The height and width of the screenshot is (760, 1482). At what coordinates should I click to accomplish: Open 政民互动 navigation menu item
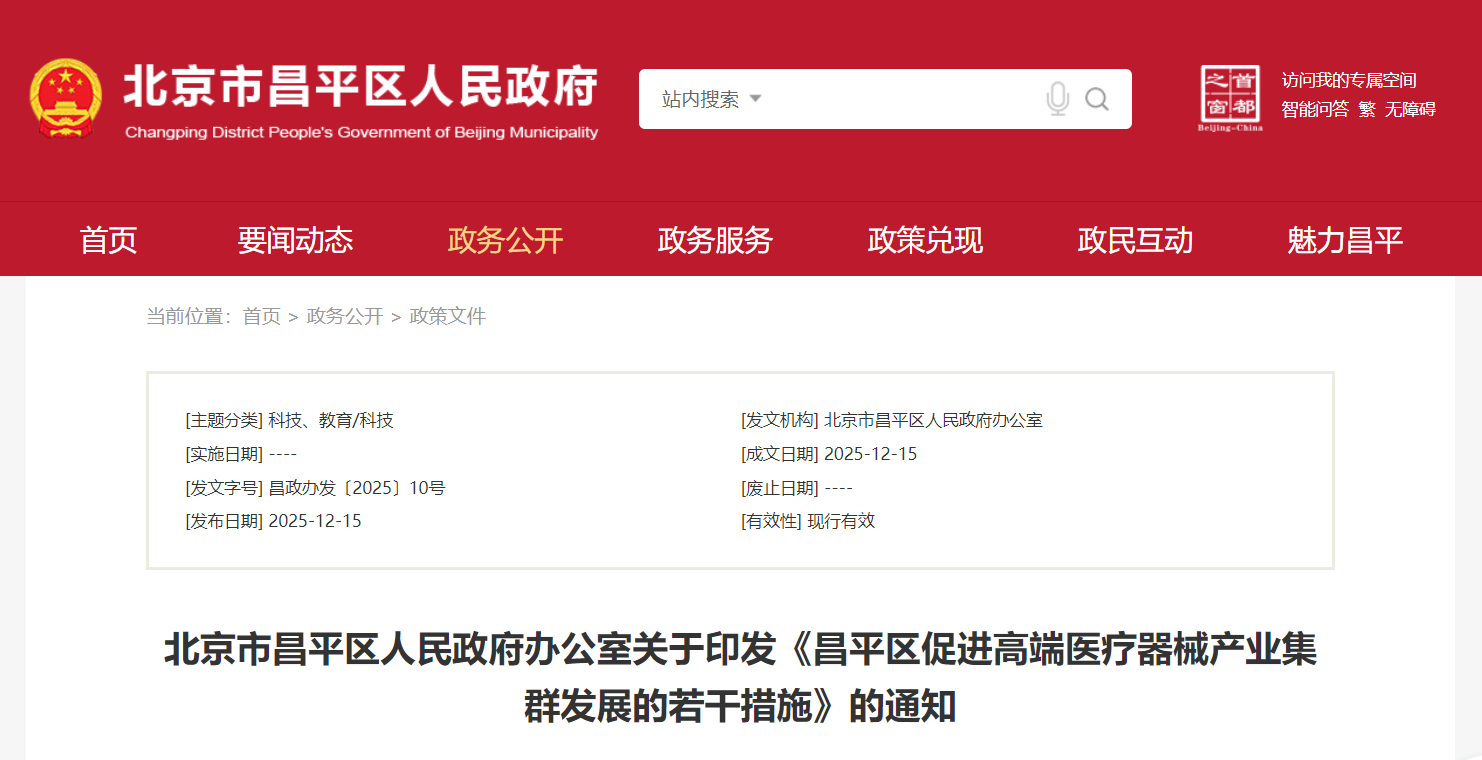coord(1135,240)
